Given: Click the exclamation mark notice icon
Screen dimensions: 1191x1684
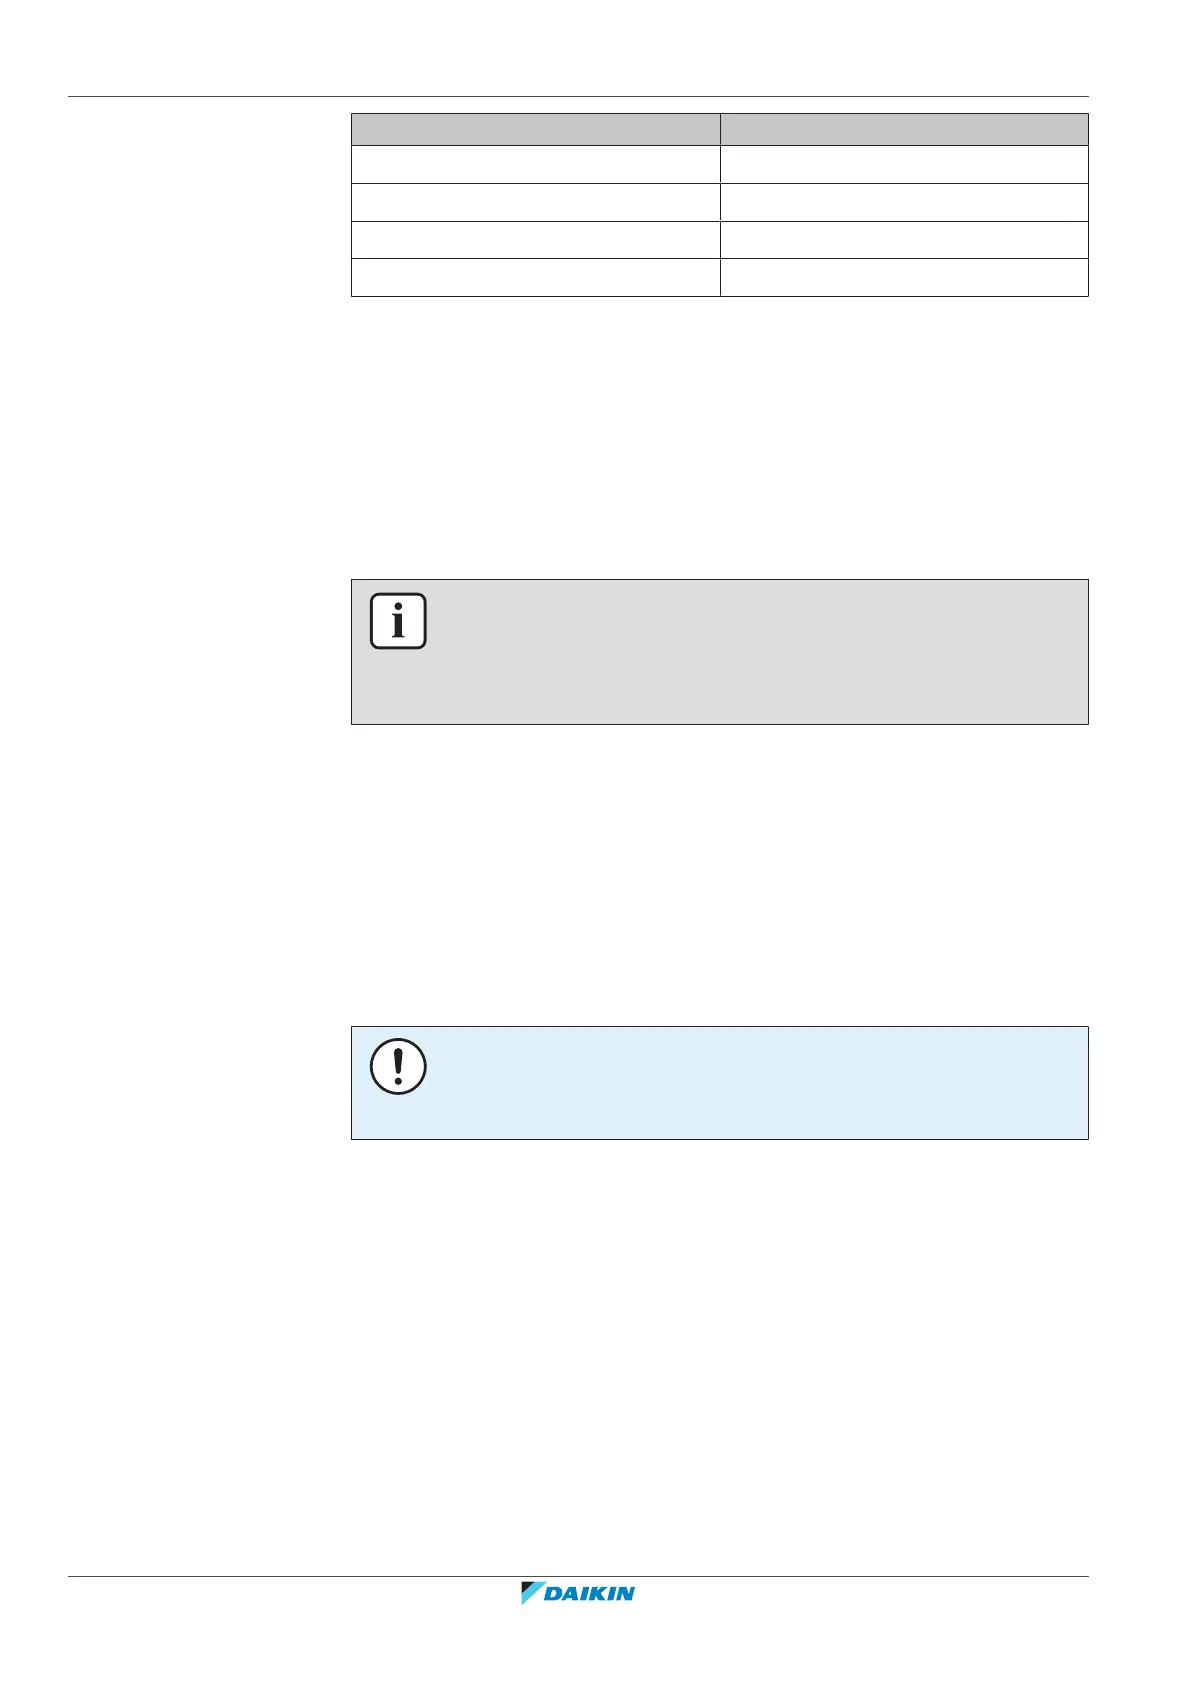Looking at the screenshot, I should point(398,1066).
